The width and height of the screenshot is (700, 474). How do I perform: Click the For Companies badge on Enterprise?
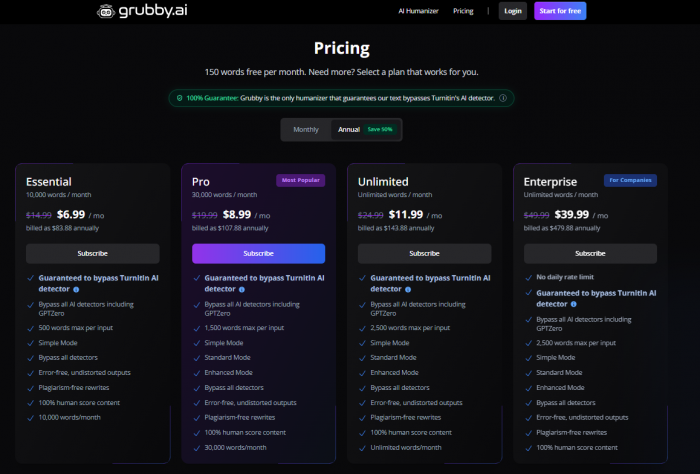coord(631,181)
